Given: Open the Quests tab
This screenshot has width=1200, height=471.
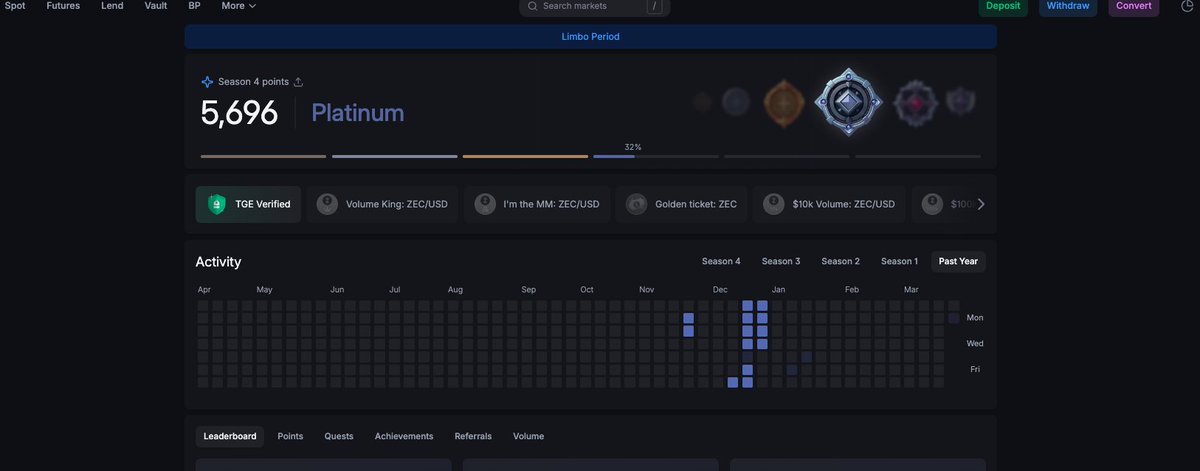Looking at the screenshot, I should 339,436.
